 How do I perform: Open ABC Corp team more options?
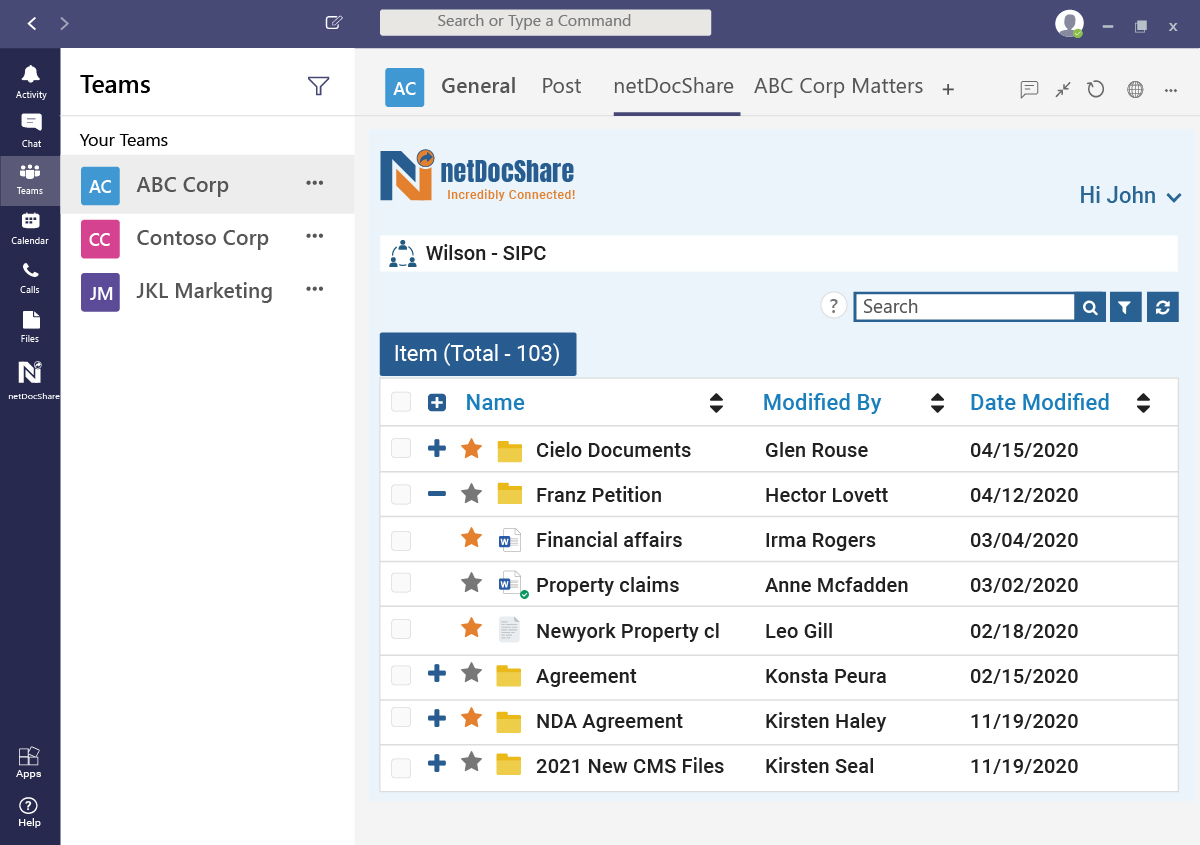[x=315, y=183]
